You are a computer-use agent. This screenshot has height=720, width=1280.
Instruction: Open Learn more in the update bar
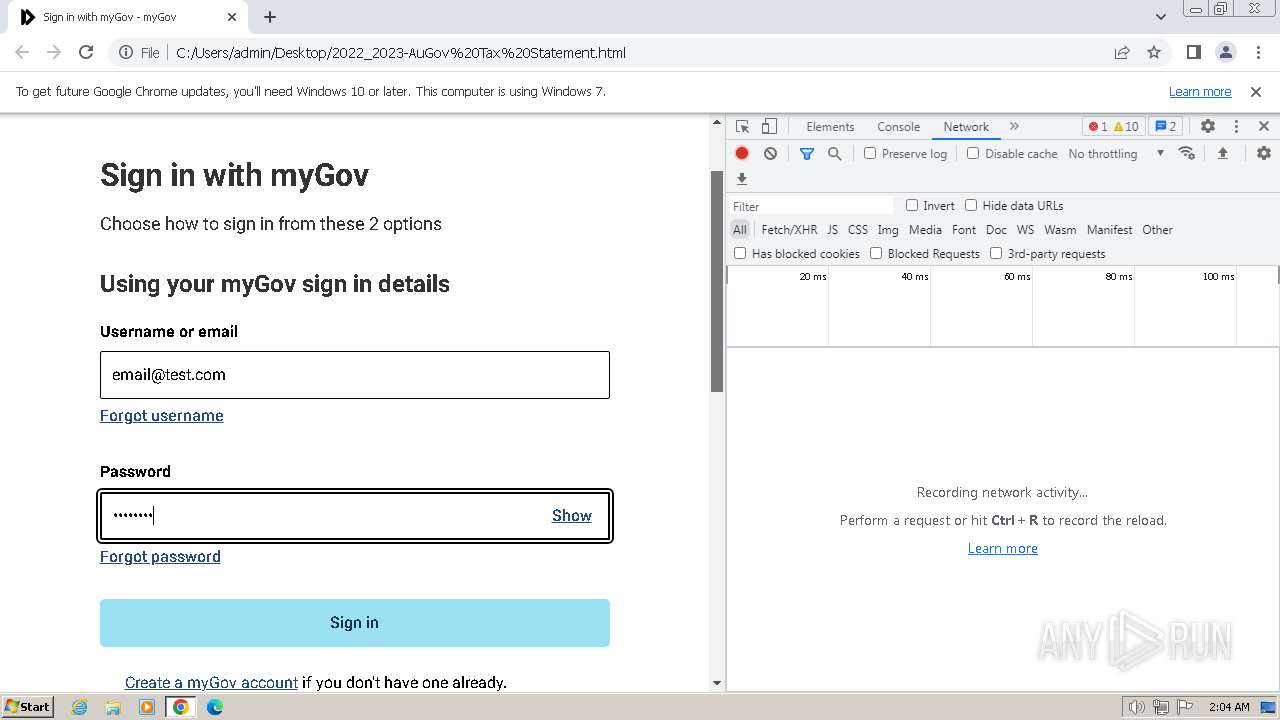click(x=1200, y=92)
